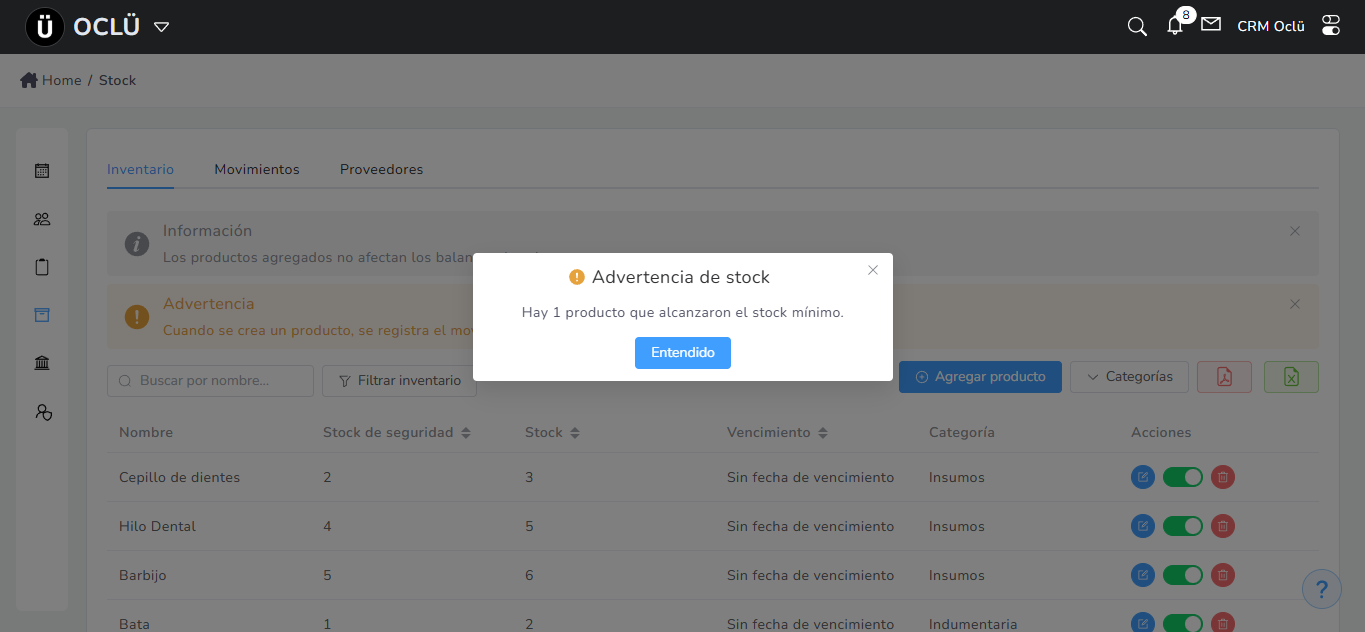Edit the Cepillo de dientes product

1143,477
